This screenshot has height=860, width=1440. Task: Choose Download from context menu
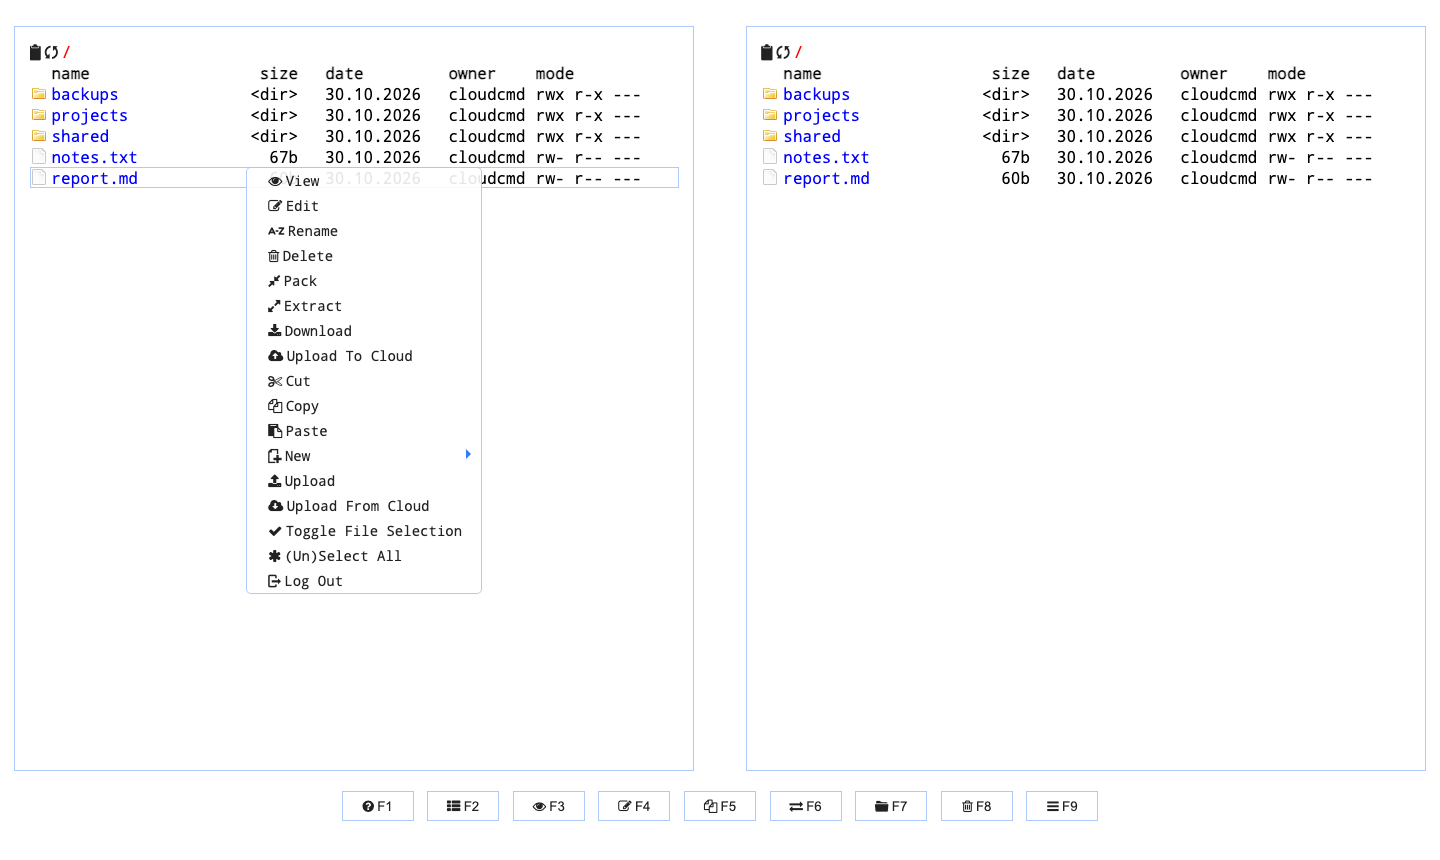(364, 331)
